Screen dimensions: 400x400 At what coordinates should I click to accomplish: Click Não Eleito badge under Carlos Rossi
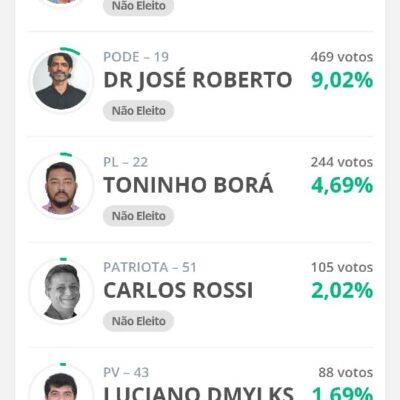[x=139, y=321]
